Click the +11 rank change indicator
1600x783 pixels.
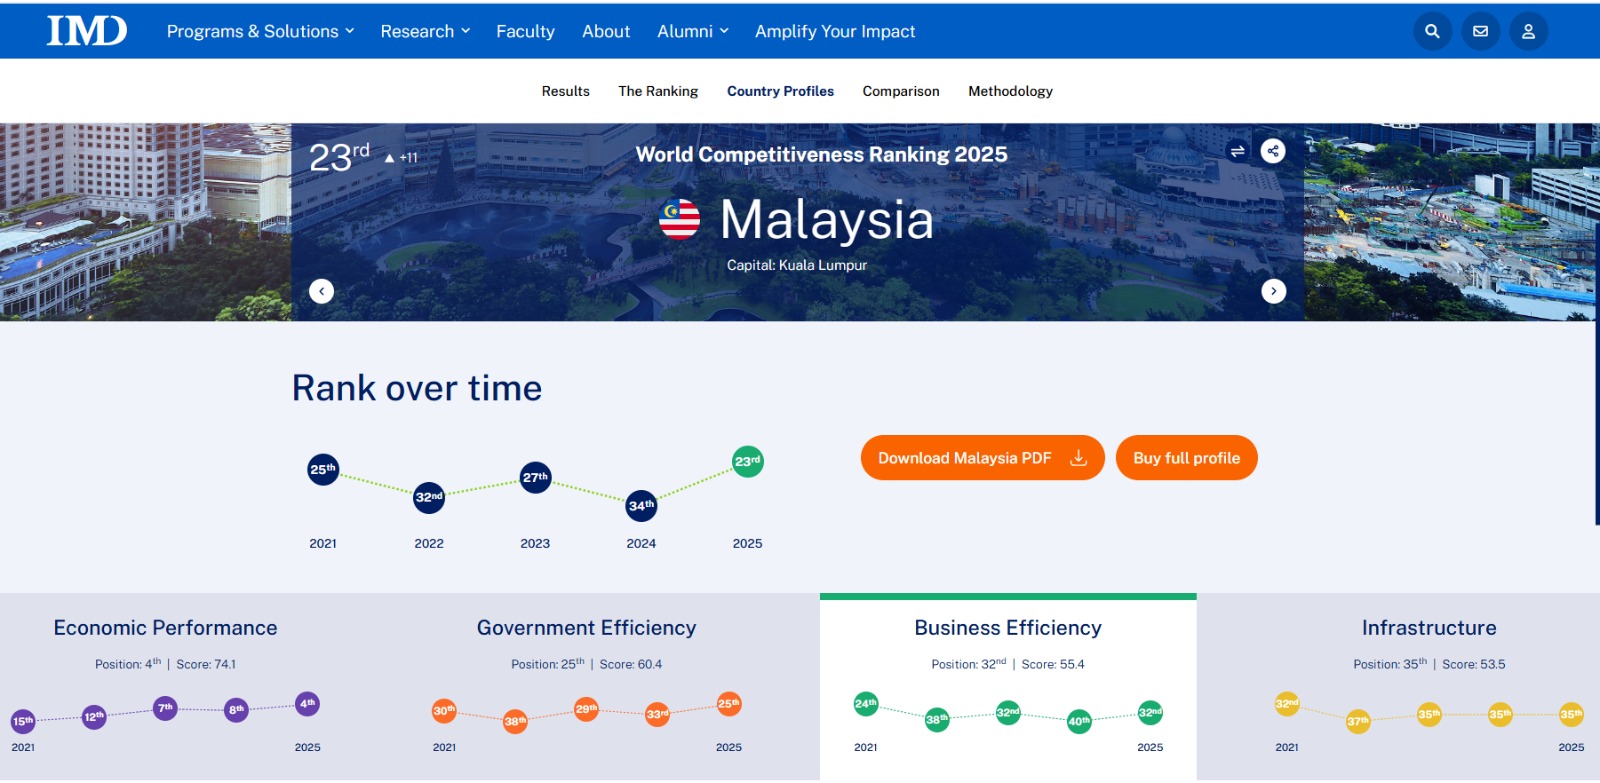click(x=402, y=157)
